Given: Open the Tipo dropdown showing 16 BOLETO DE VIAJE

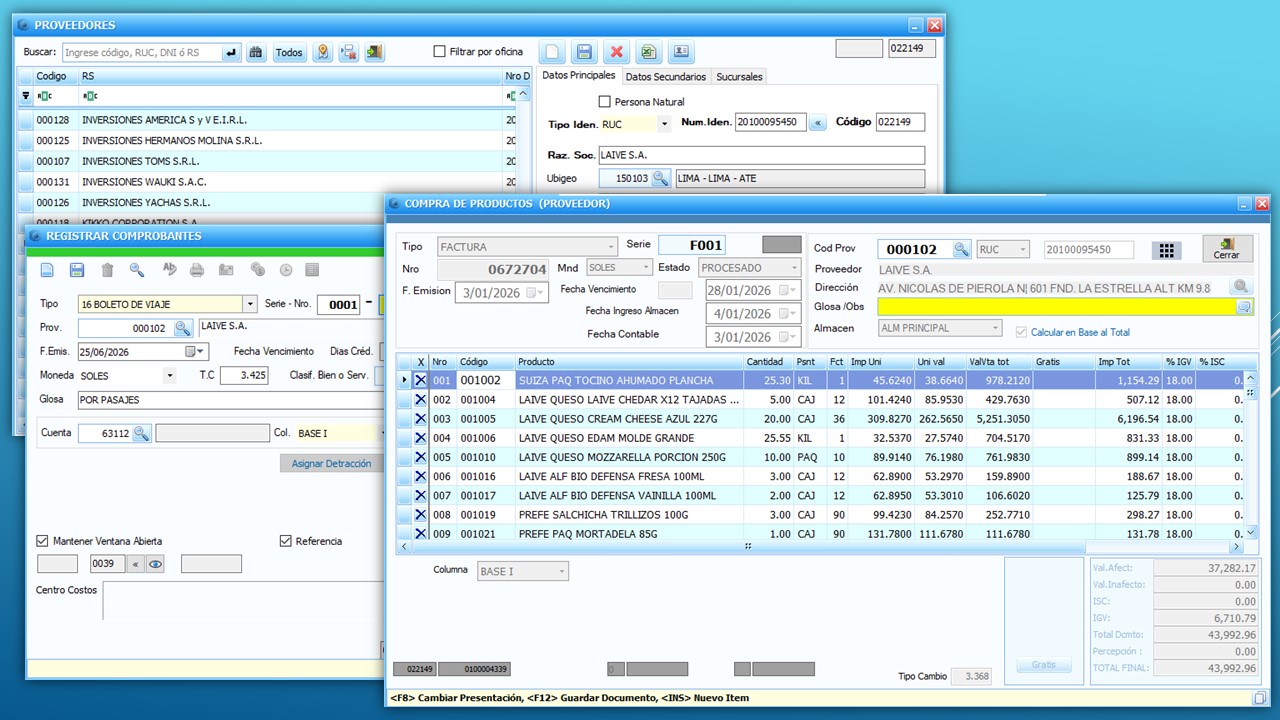Looking at the screenshot, I should pyautogui.click(x=249, y=304).
